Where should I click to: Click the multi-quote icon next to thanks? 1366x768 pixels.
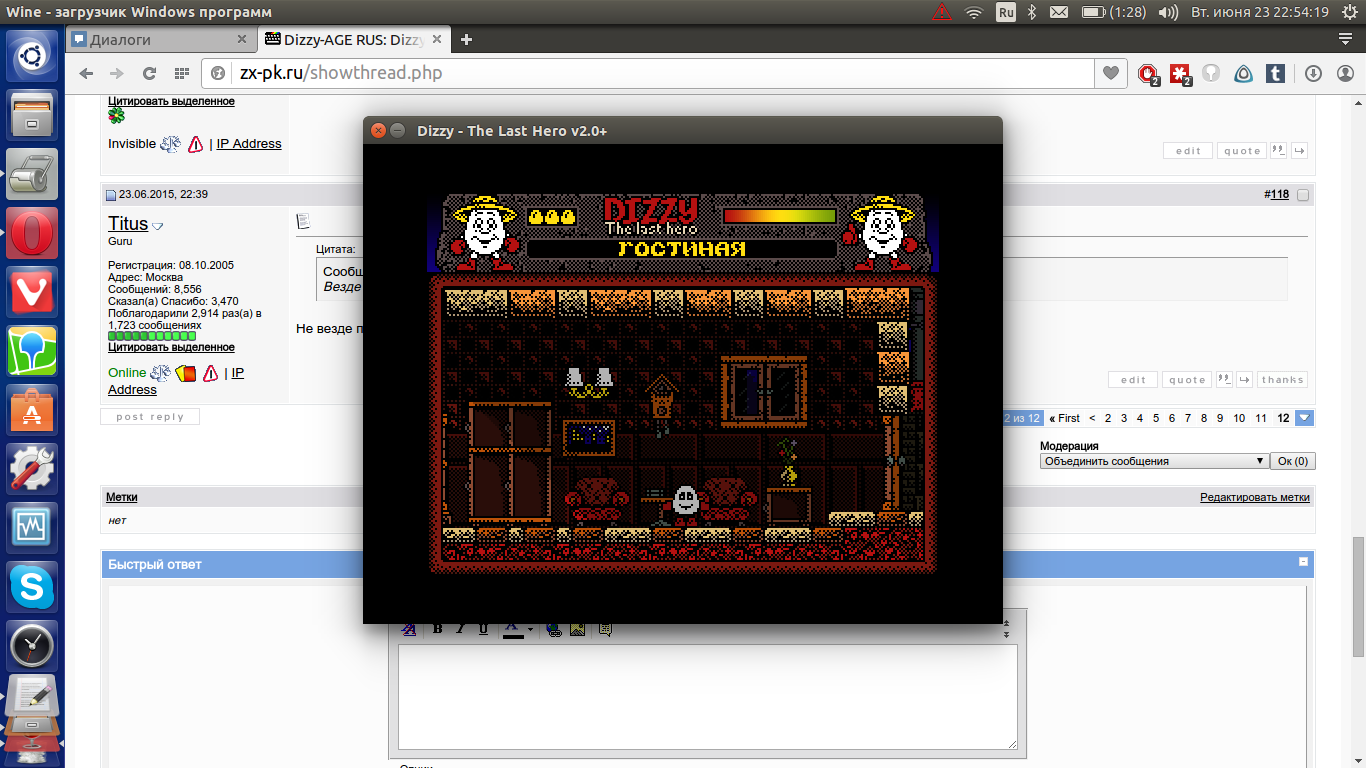(x=1223, y=379)
